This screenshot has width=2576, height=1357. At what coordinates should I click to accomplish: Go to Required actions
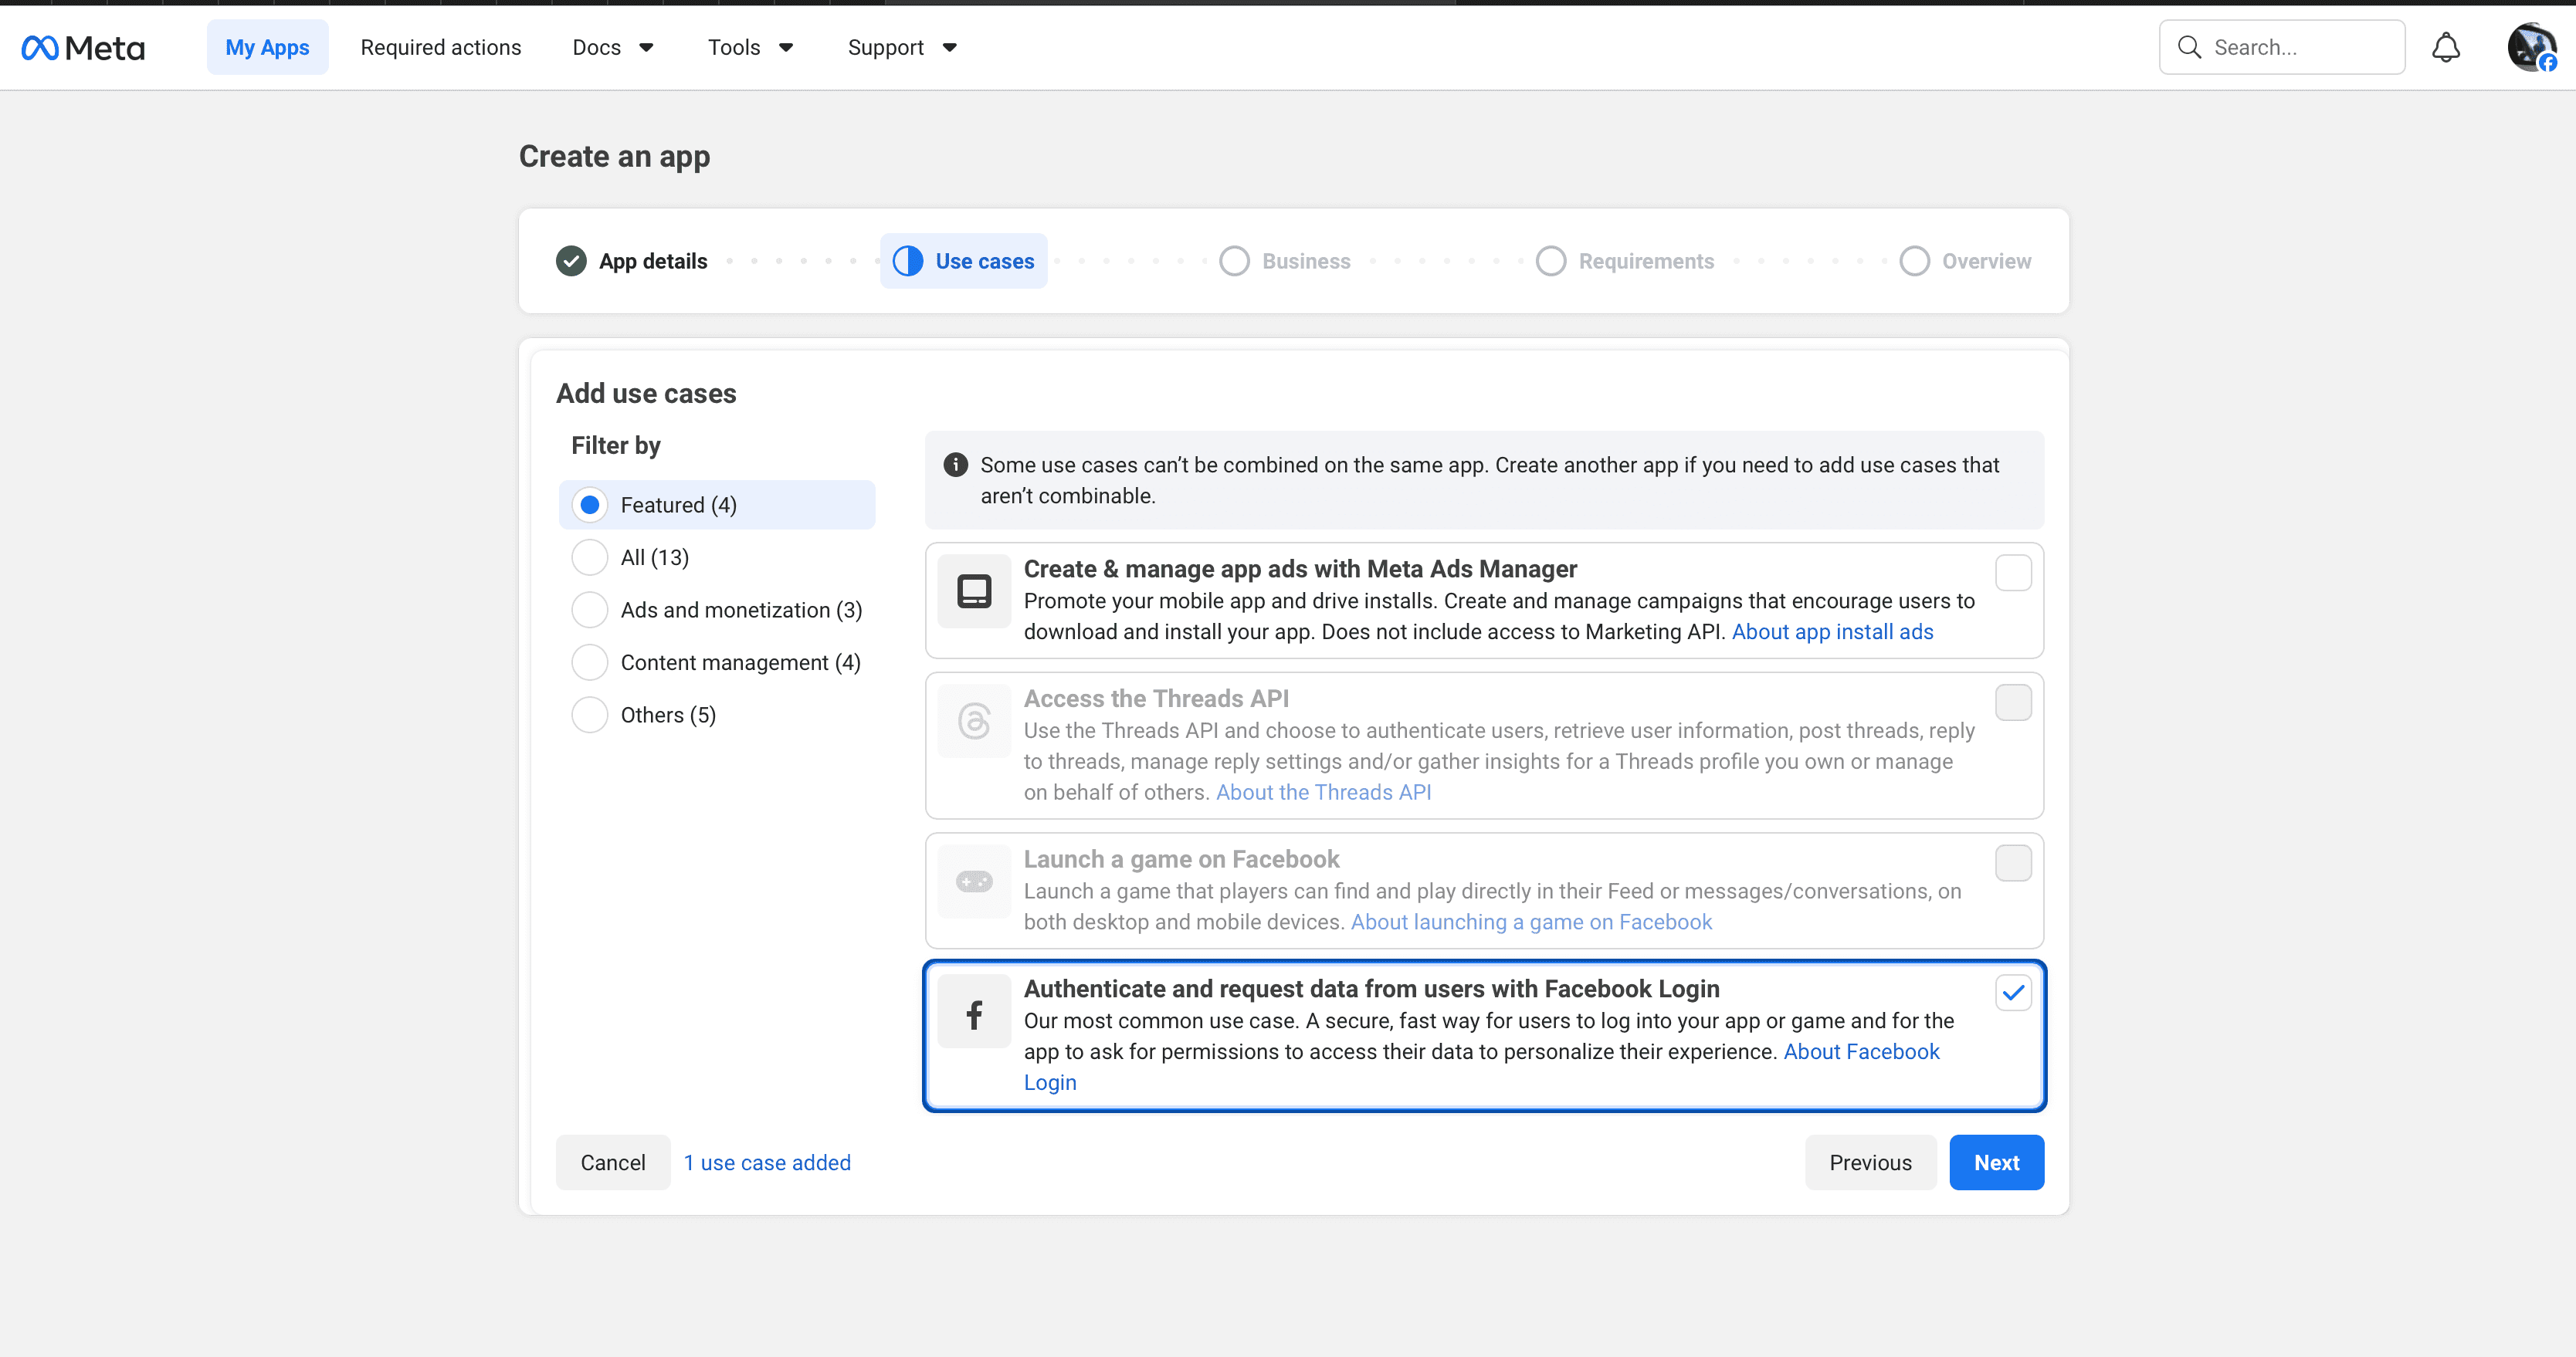coord(440,47)
